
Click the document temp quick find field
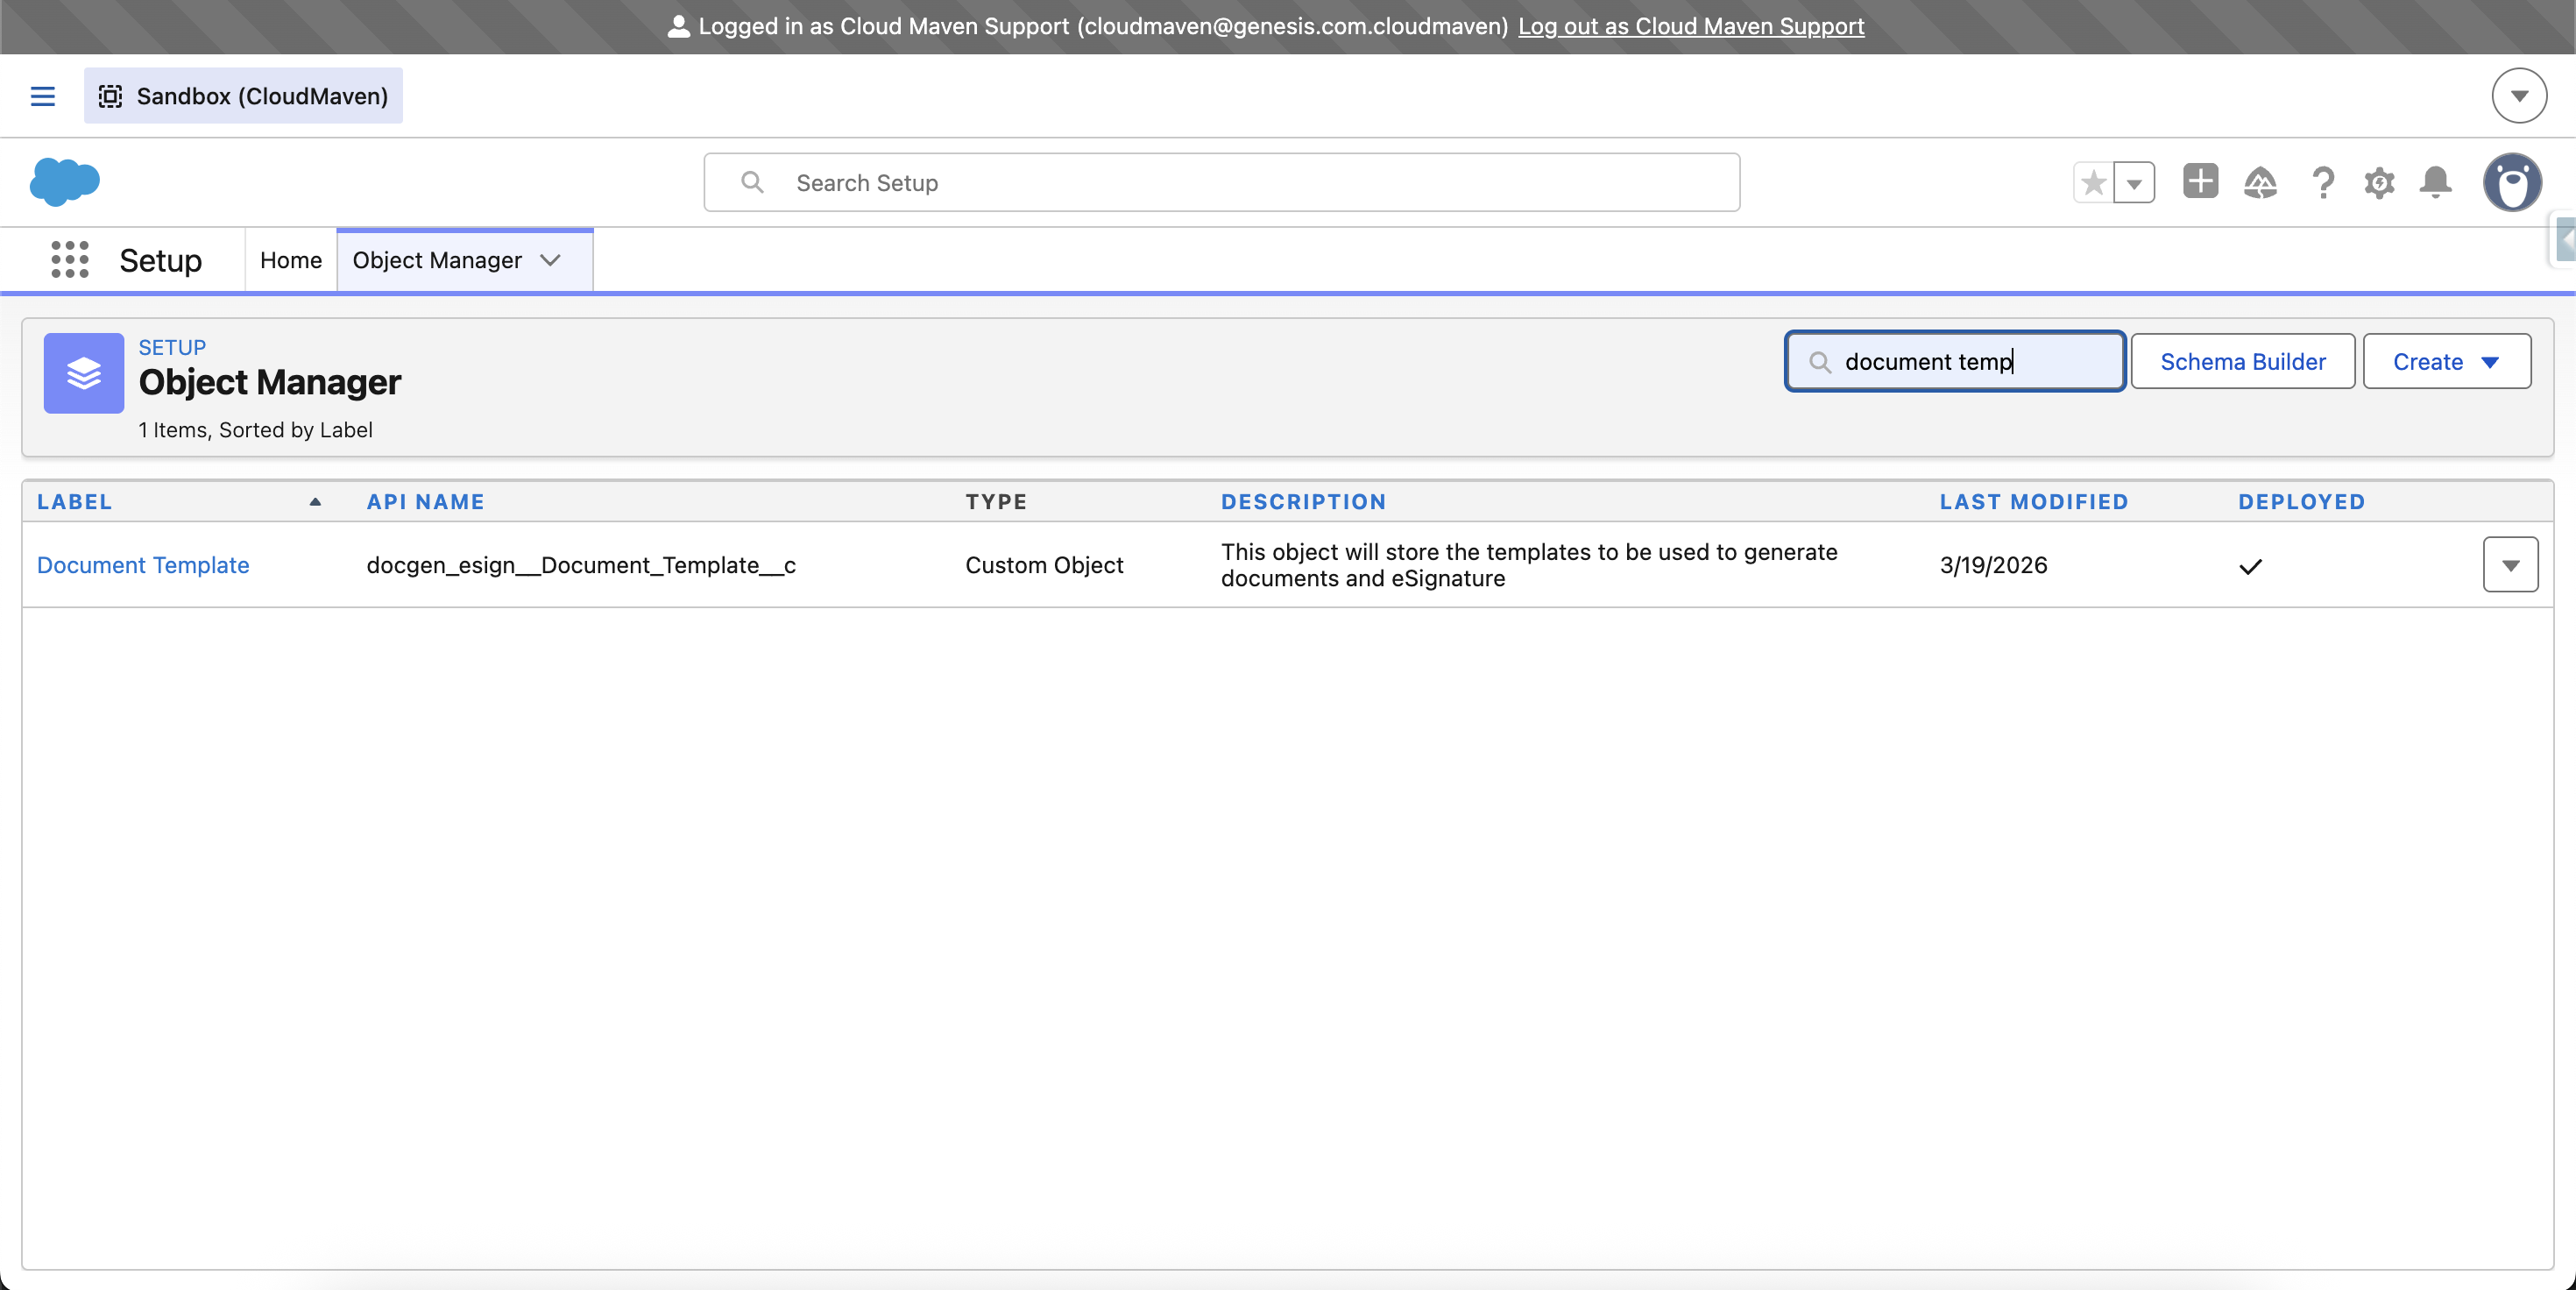pos(1955,361)
